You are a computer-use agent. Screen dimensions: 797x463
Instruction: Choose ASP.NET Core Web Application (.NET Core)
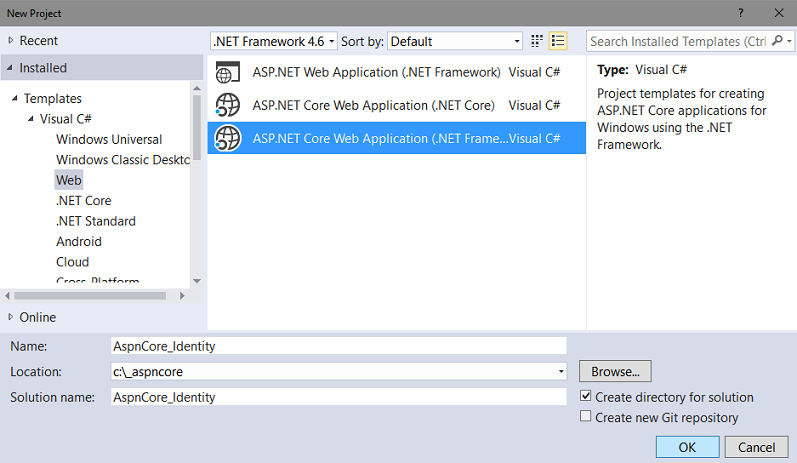click(x=396, y=105)
